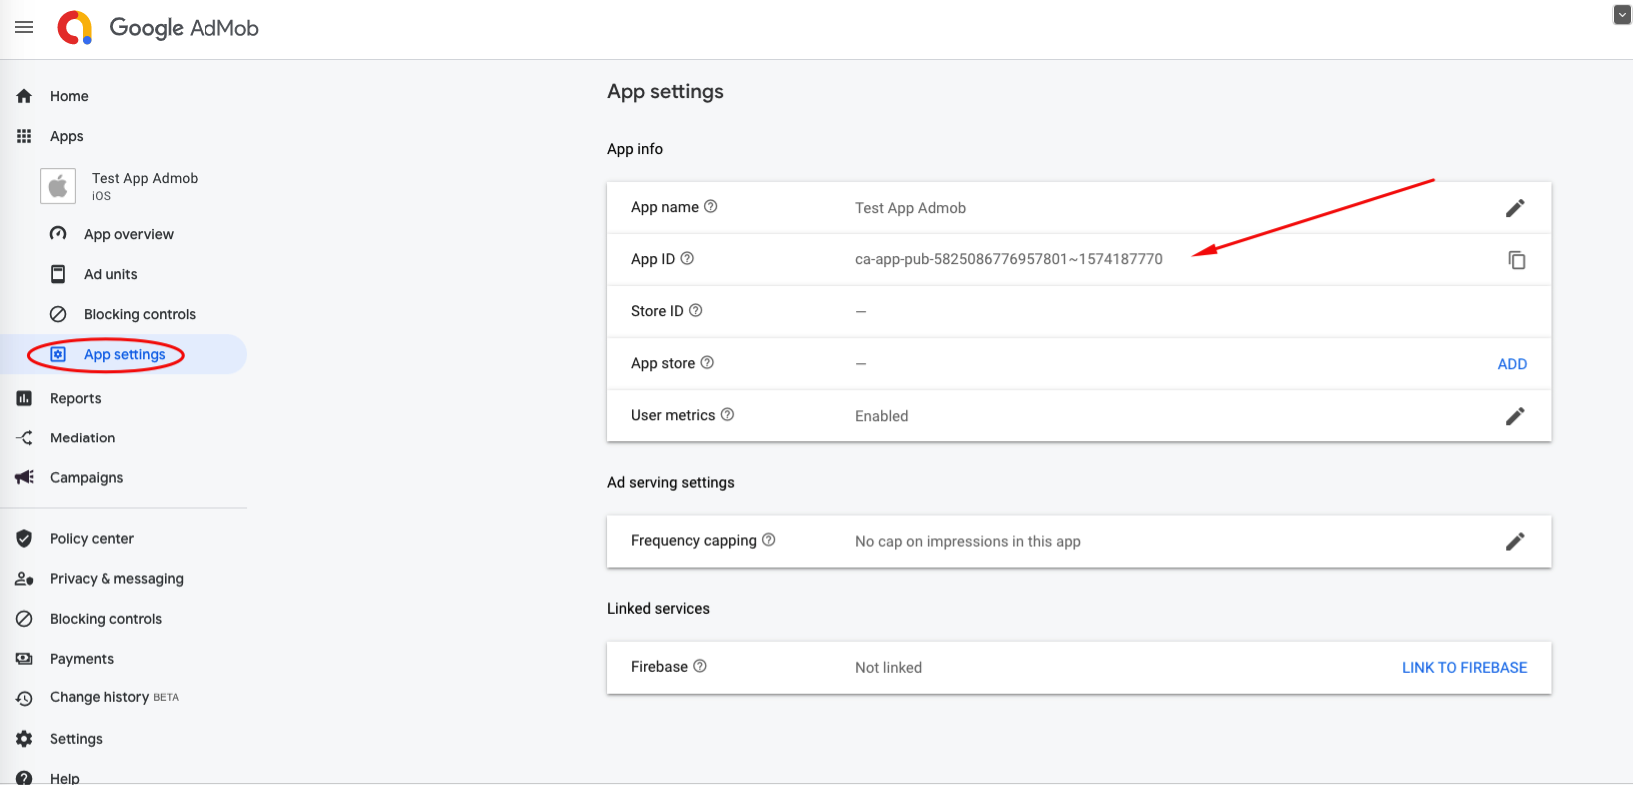Edit Frequency capping with pencil icon
Screen dimensions: 1633x785
pyautogui.click(x=1515, y=541)
